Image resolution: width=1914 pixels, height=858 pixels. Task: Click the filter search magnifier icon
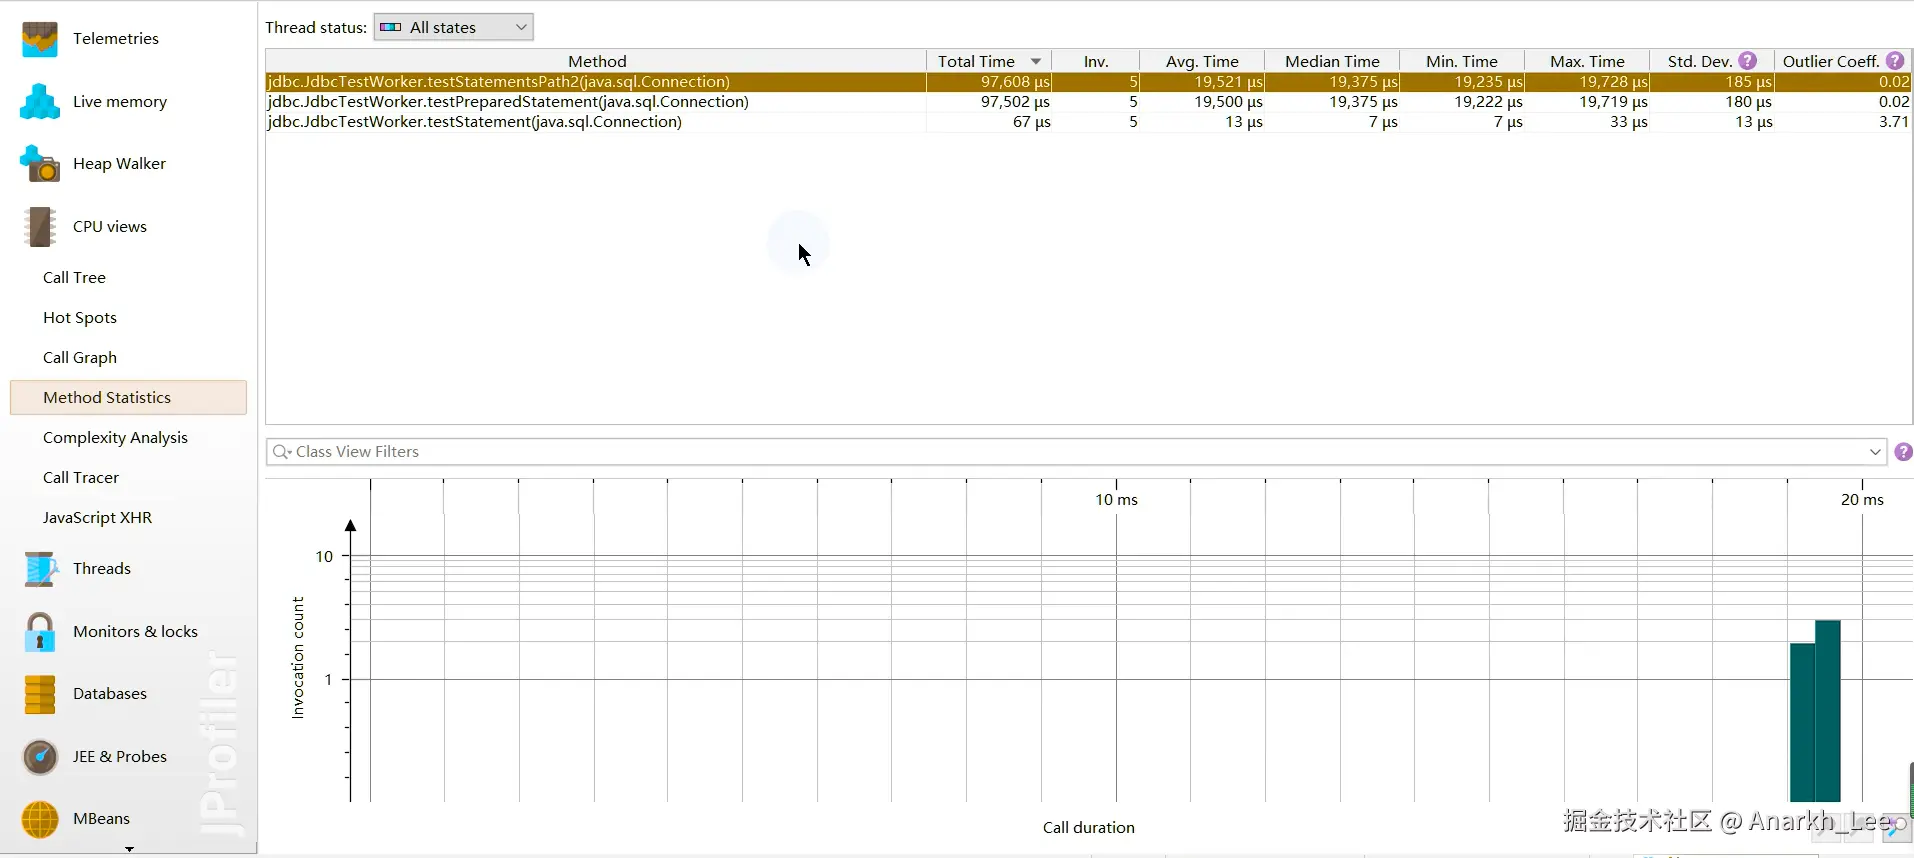coord(282,452)
